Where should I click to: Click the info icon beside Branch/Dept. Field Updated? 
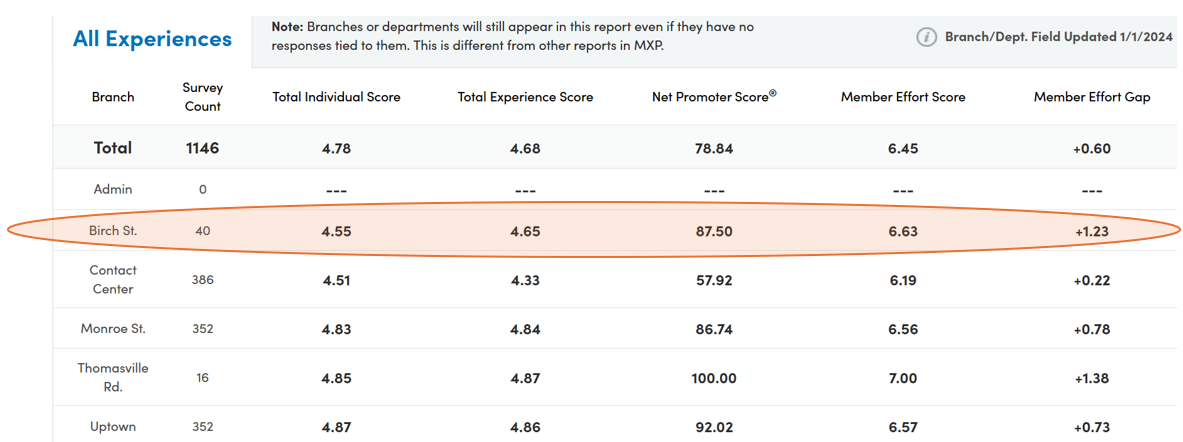pos(926,37)
